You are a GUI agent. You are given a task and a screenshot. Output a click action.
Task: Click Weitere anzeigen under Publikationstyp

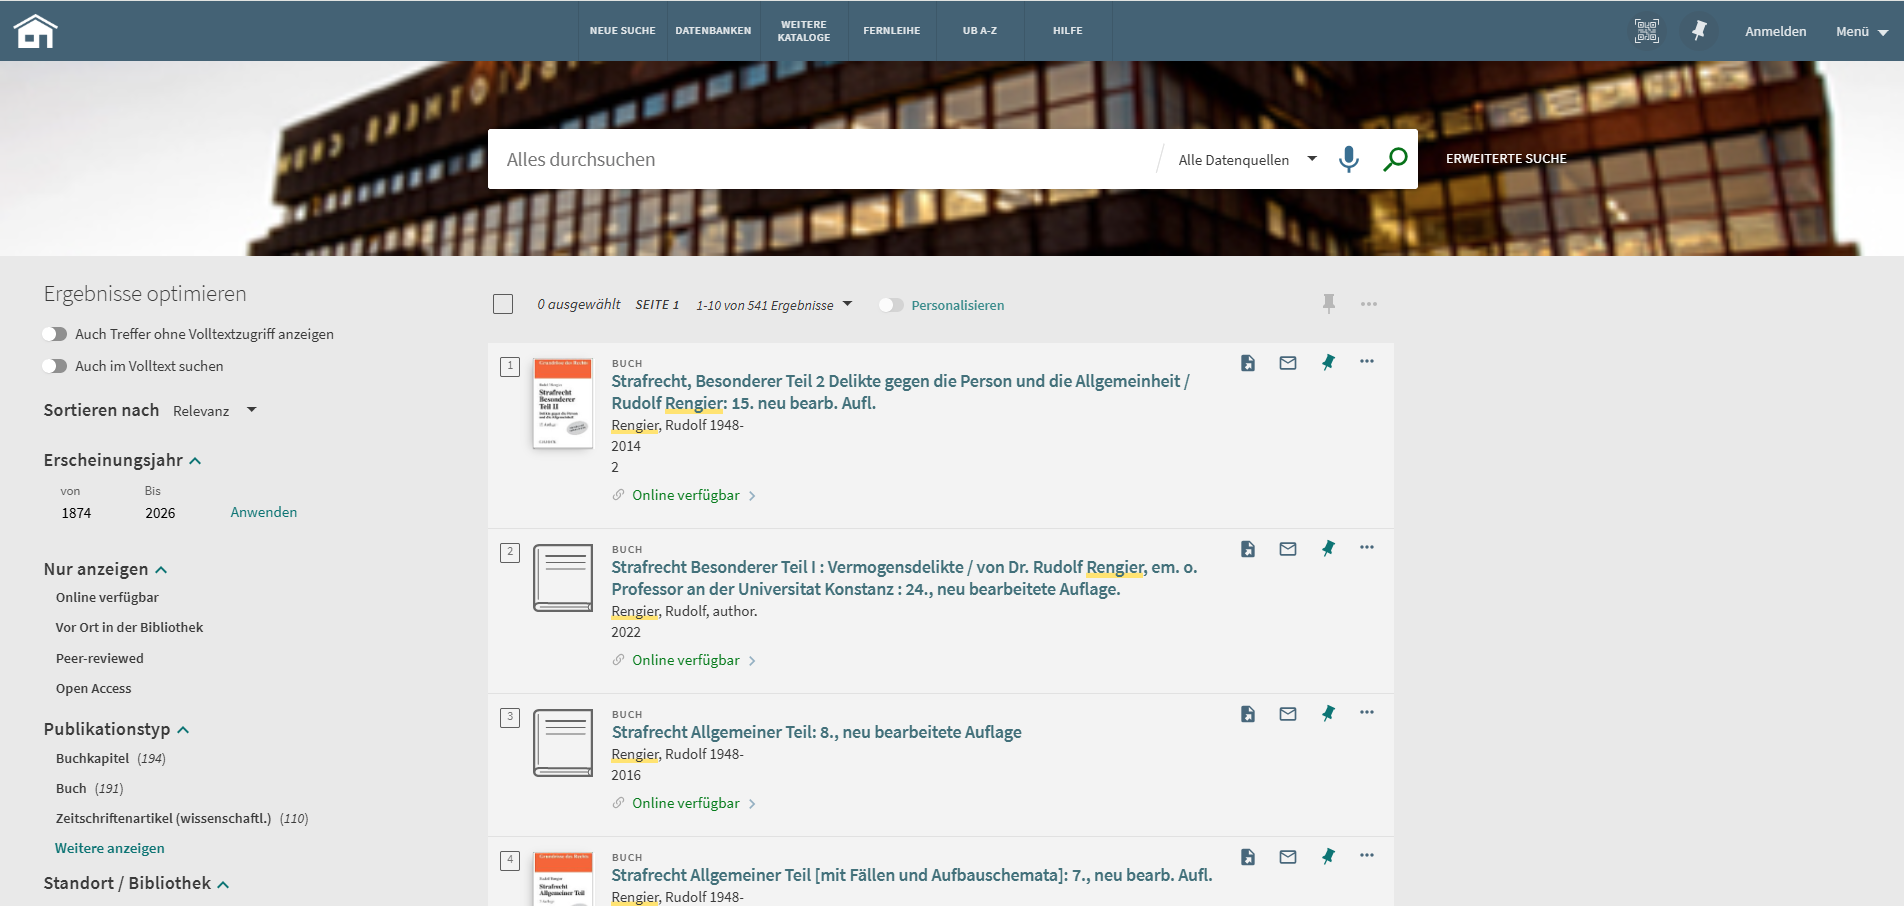coord(110,848)
